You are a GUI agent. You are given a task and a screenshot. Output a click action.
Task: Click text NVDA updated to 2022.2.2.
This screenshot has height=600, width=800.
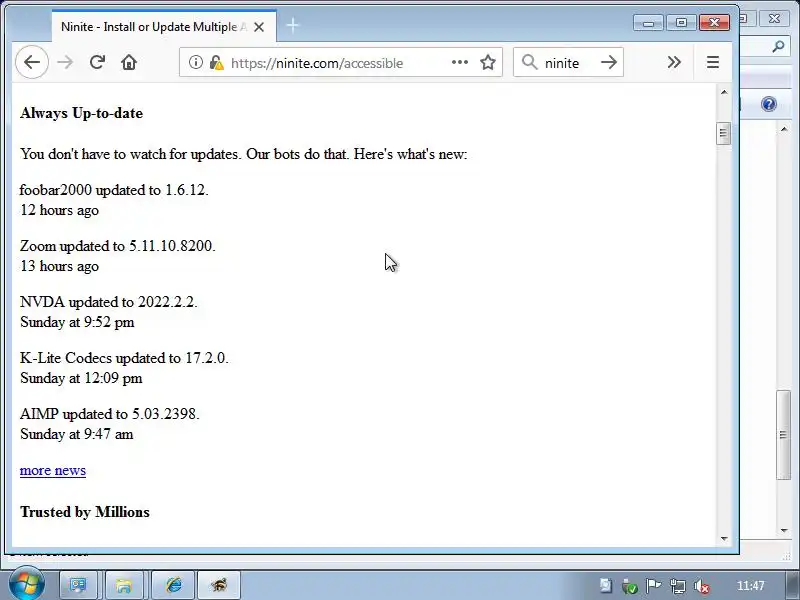(109, 302)
